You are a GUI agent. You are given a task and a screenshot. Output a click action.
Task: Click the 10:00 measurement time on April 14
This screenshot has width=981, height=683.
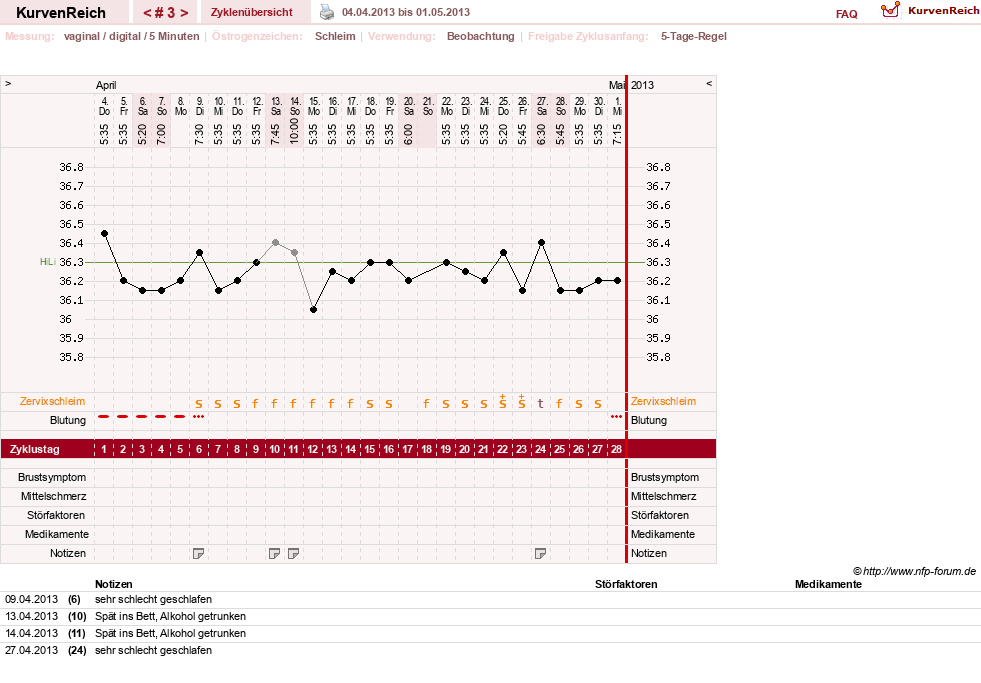click(295, 132)
